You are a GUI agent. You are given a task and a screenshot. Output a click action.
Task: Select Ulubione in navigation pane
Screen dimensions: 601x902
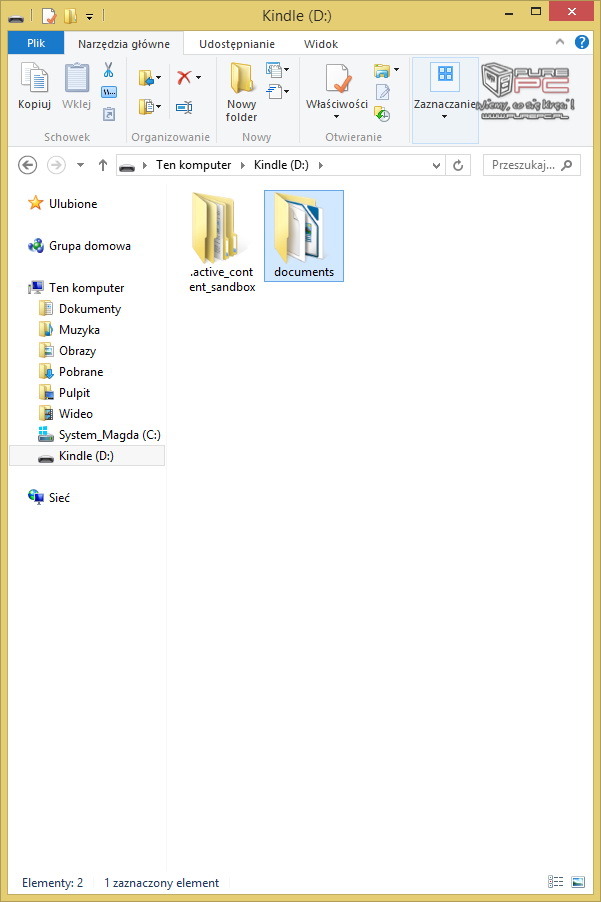coord(62,204)
